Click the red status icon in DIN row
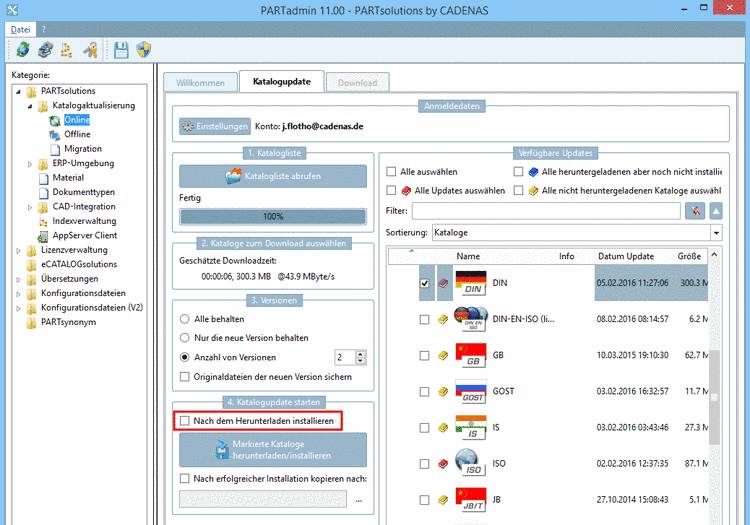 coord(443,283)
